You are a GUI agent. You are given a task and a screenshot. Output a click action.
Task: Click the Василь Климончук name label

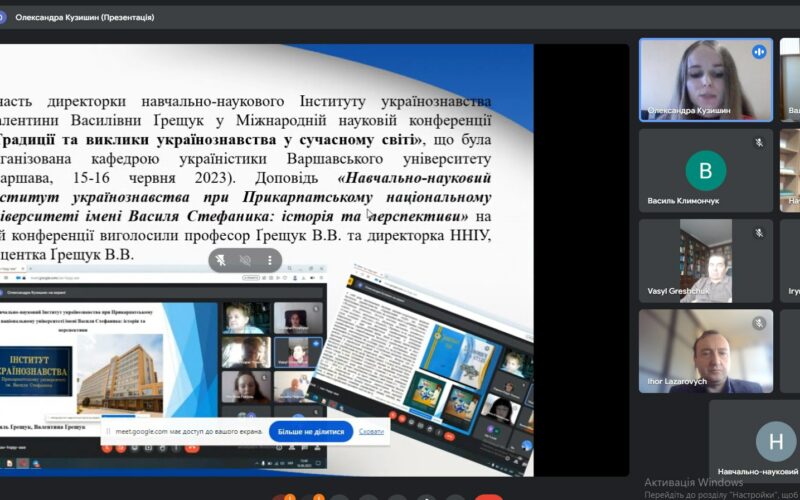tap(685, 201)
